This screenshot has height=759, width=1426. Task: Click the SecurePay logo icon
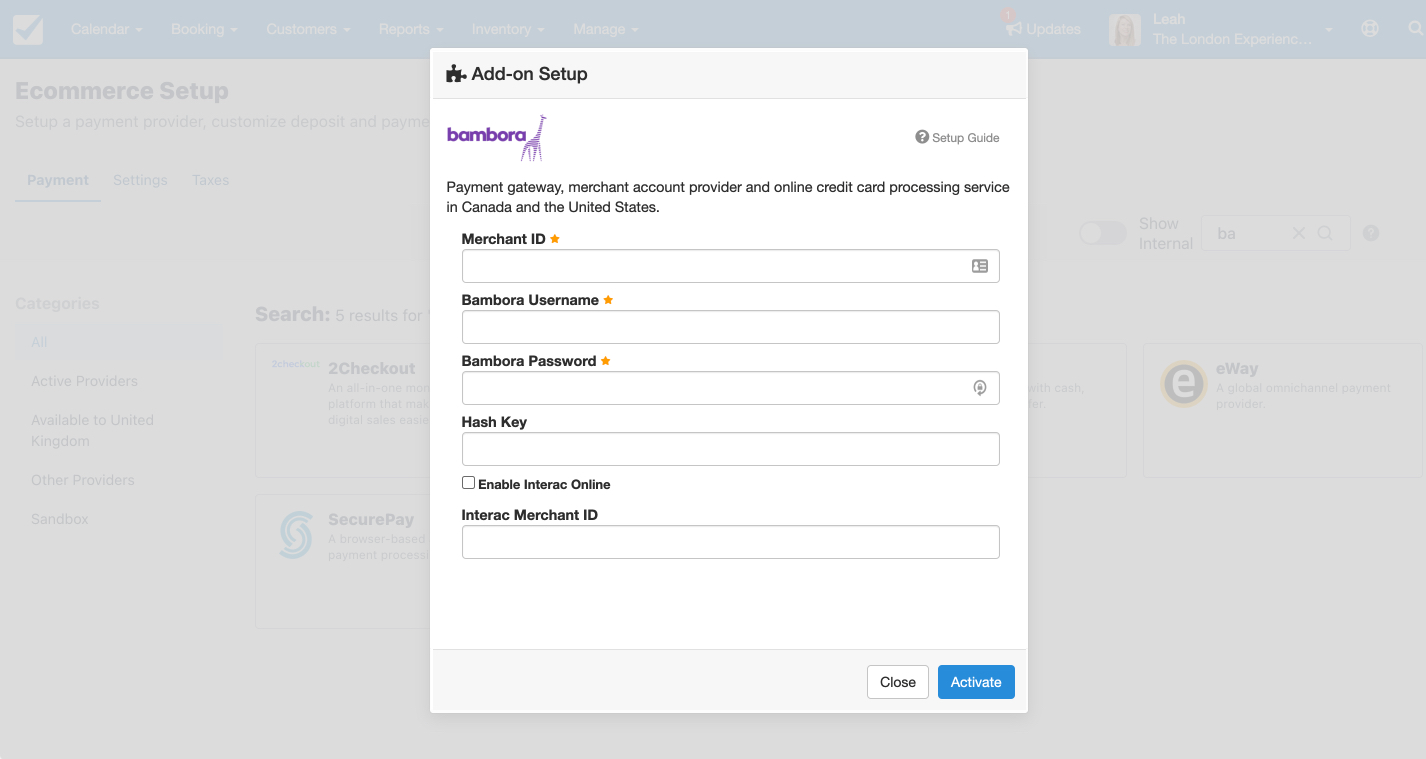(x=296, y=535)
